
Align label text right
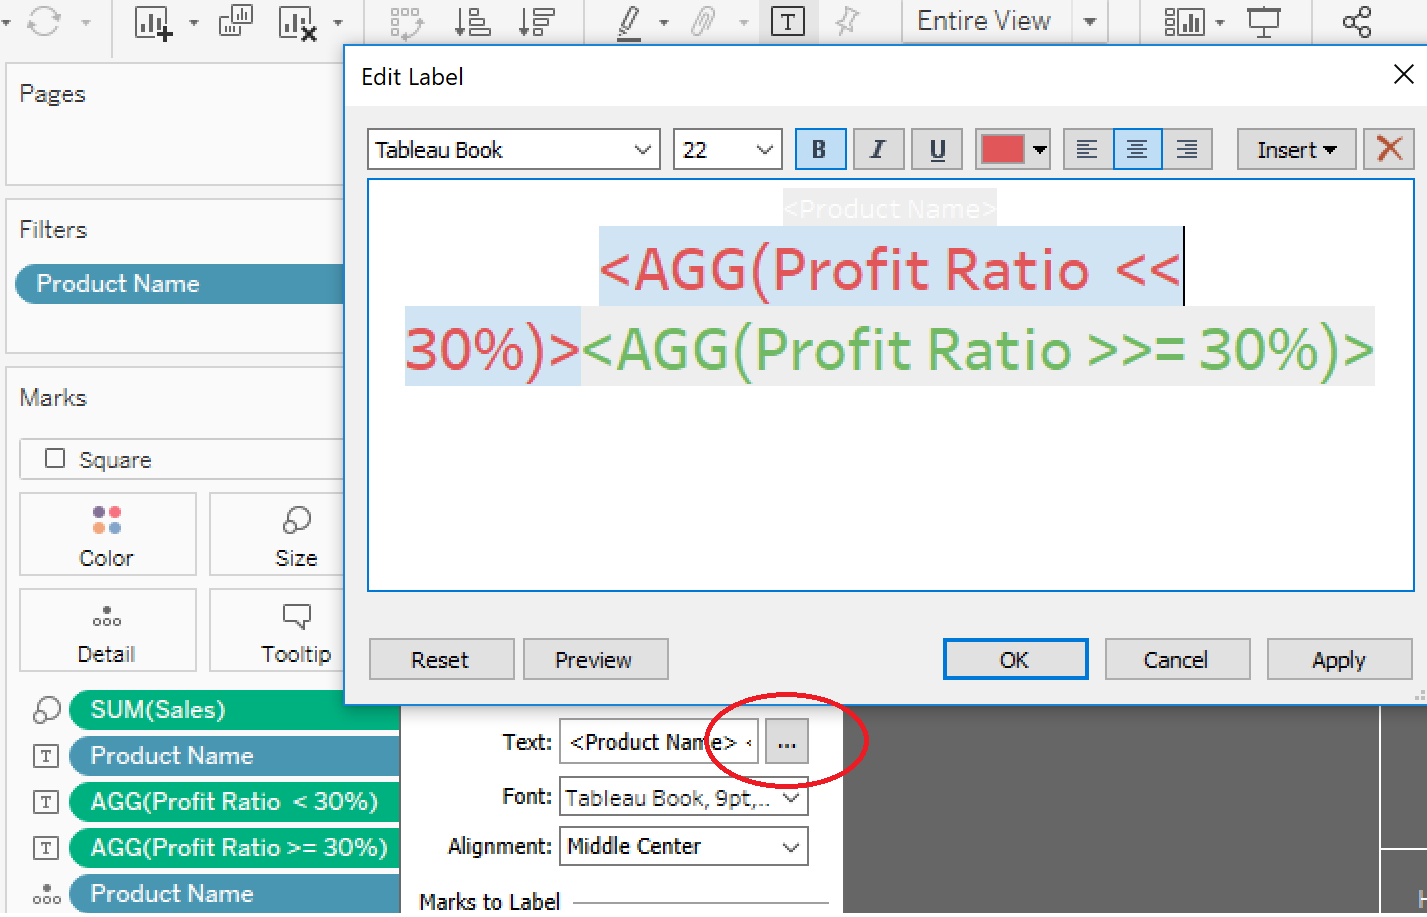(x=1187, y=149)
